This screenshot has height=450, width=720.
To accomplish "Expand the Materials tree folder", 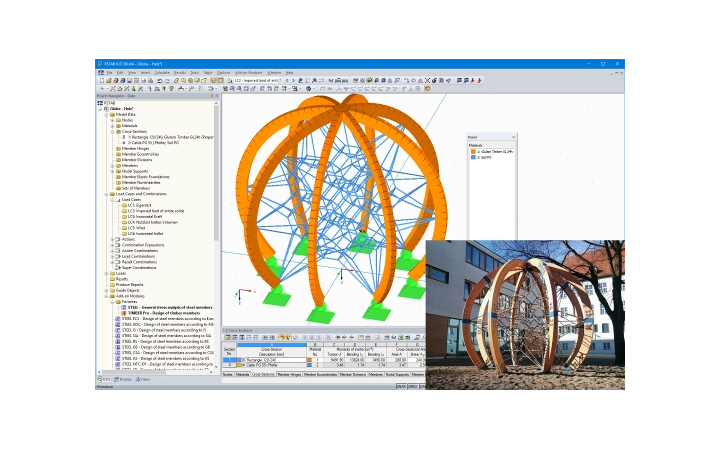I will pos(112,126).
